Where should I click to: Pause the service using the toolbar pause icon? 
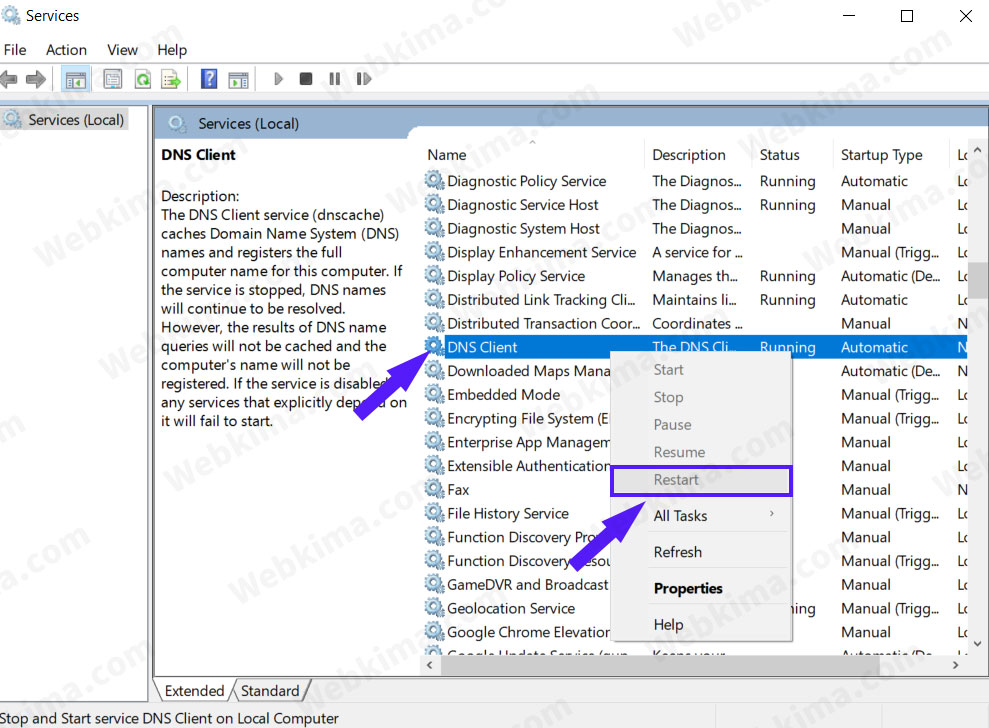(x=335, y=79)
